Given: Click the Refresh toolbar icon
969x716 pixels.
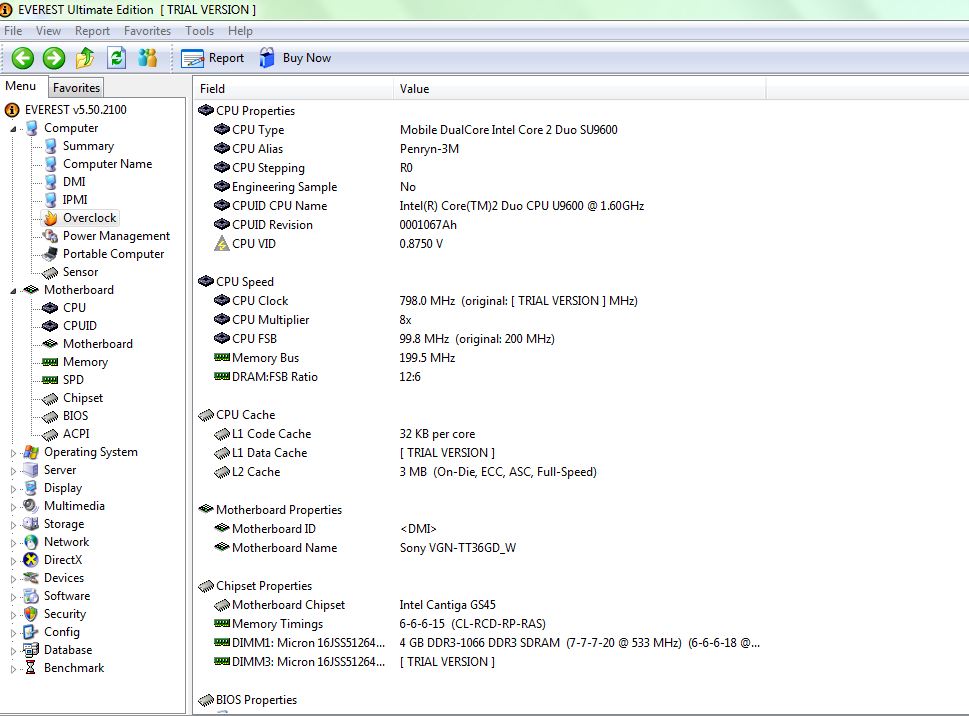Looking at the screenshot, I should 117,58.
